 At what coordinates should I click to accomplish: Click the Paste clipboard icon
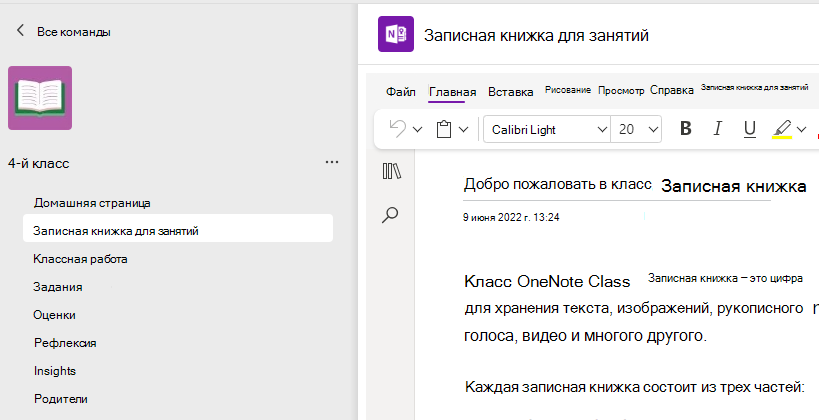pyautogui.click(x=443, y=129)
